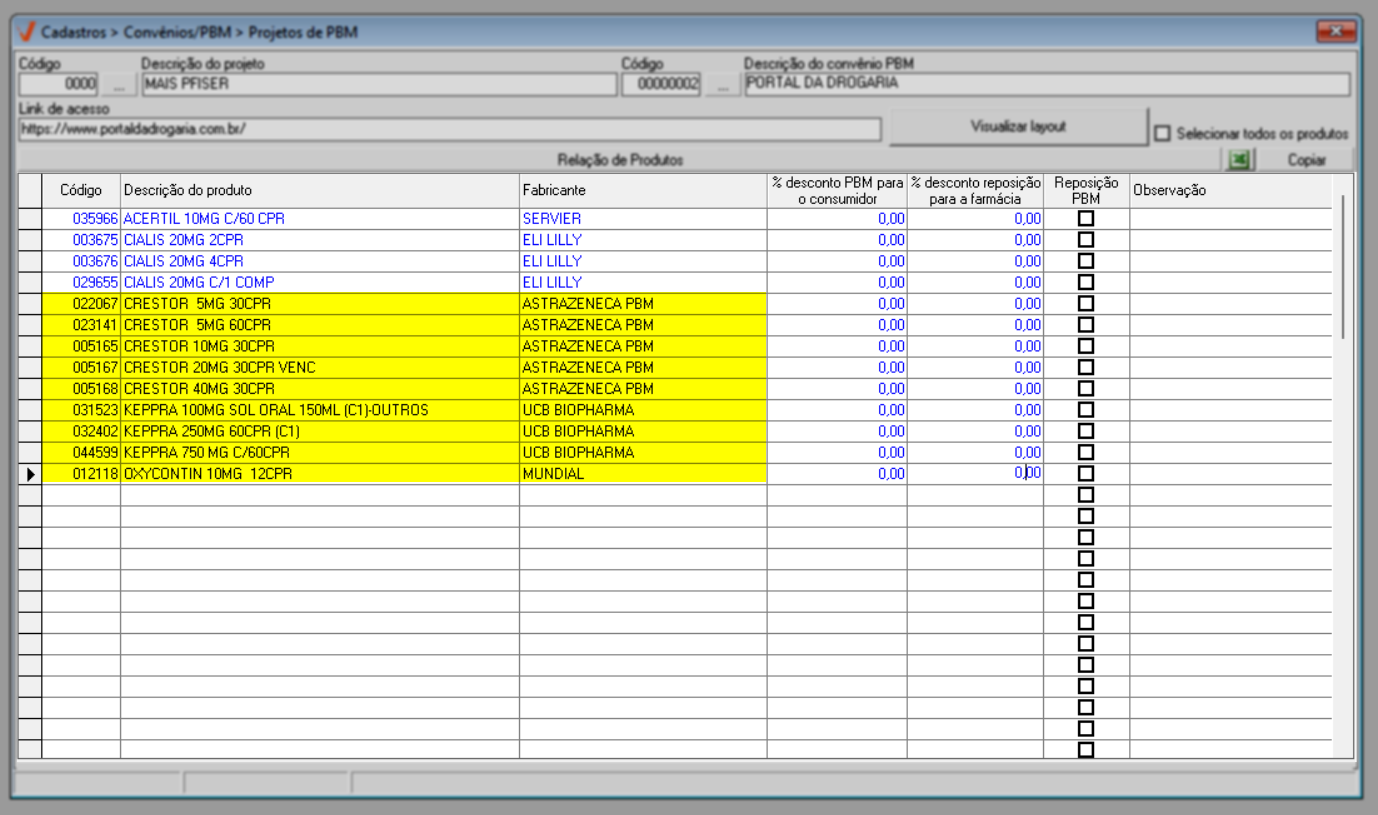This screenshot has height=815, width=1378.
Task: Click the Código column header
Action: coord(81,190)
